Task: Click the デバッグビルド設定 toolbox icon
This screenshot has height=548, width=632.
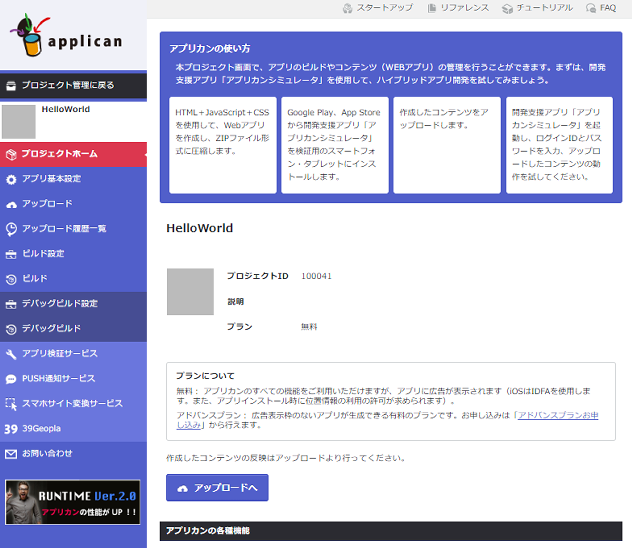Action: pyautogui.click(x=11, y=304)
